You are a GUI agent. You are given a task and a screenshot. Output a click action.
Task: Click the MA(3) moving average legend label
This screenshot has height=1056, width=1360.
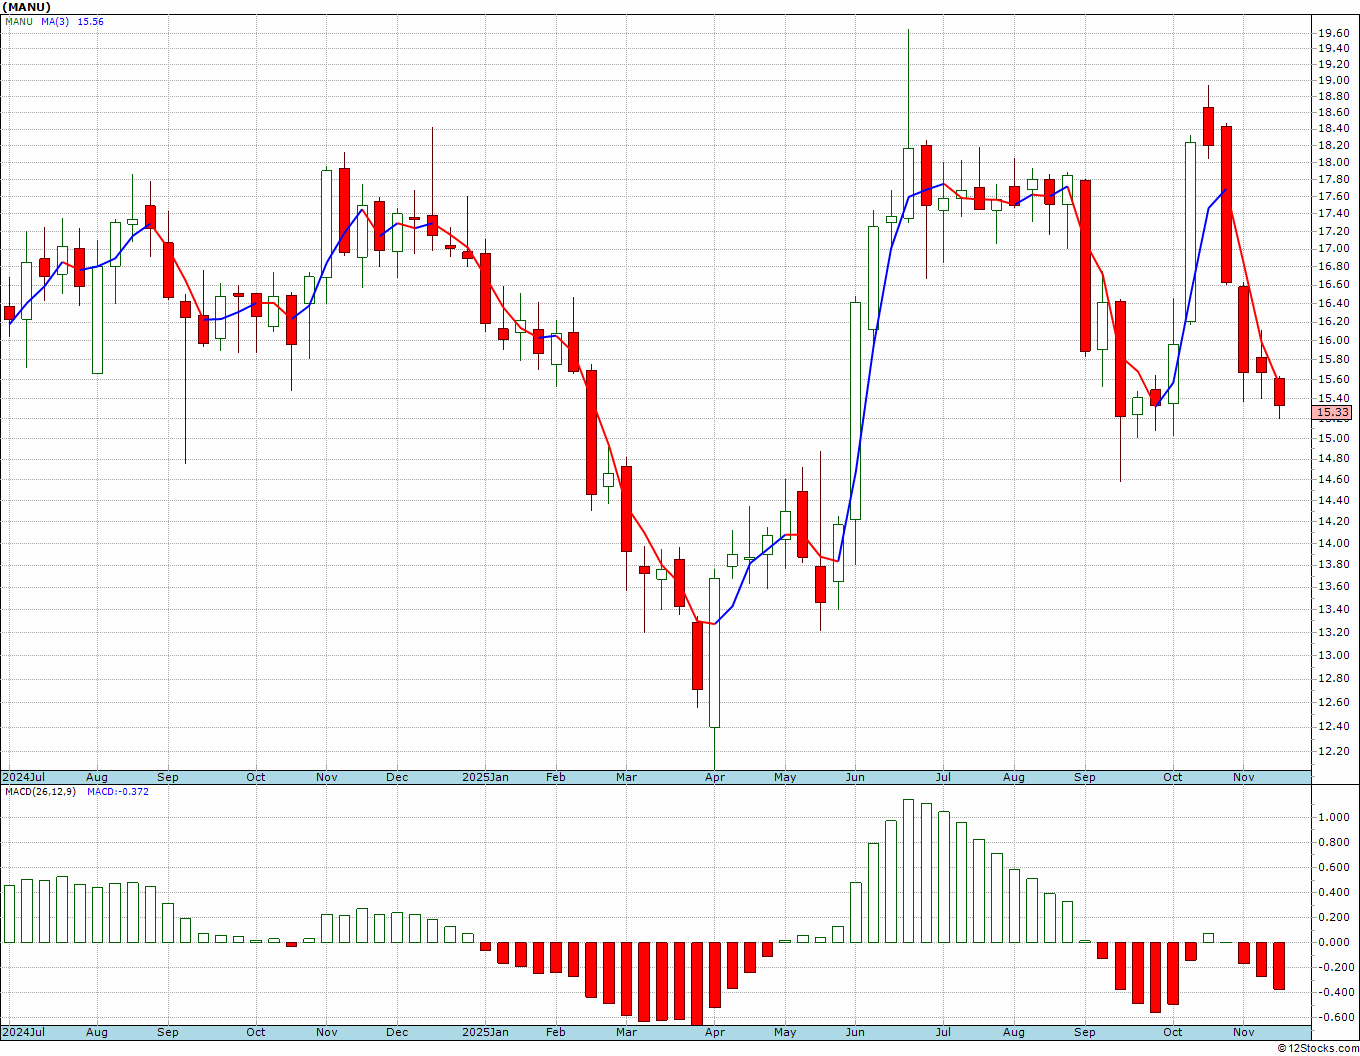coord(55,21)
